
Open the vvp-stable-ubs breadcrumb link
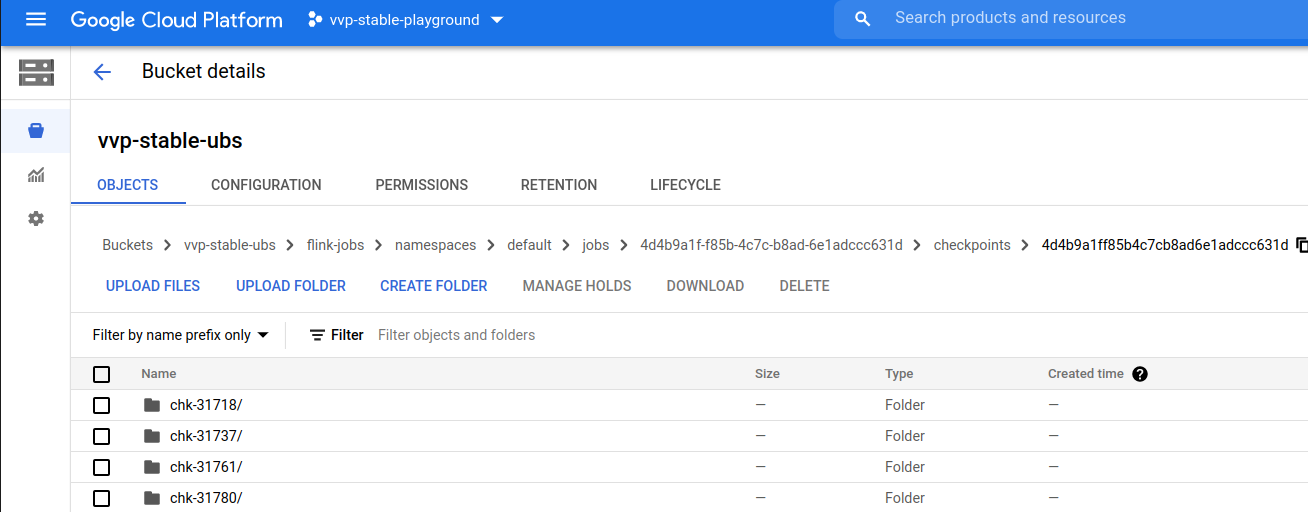(x=230, y=245)
